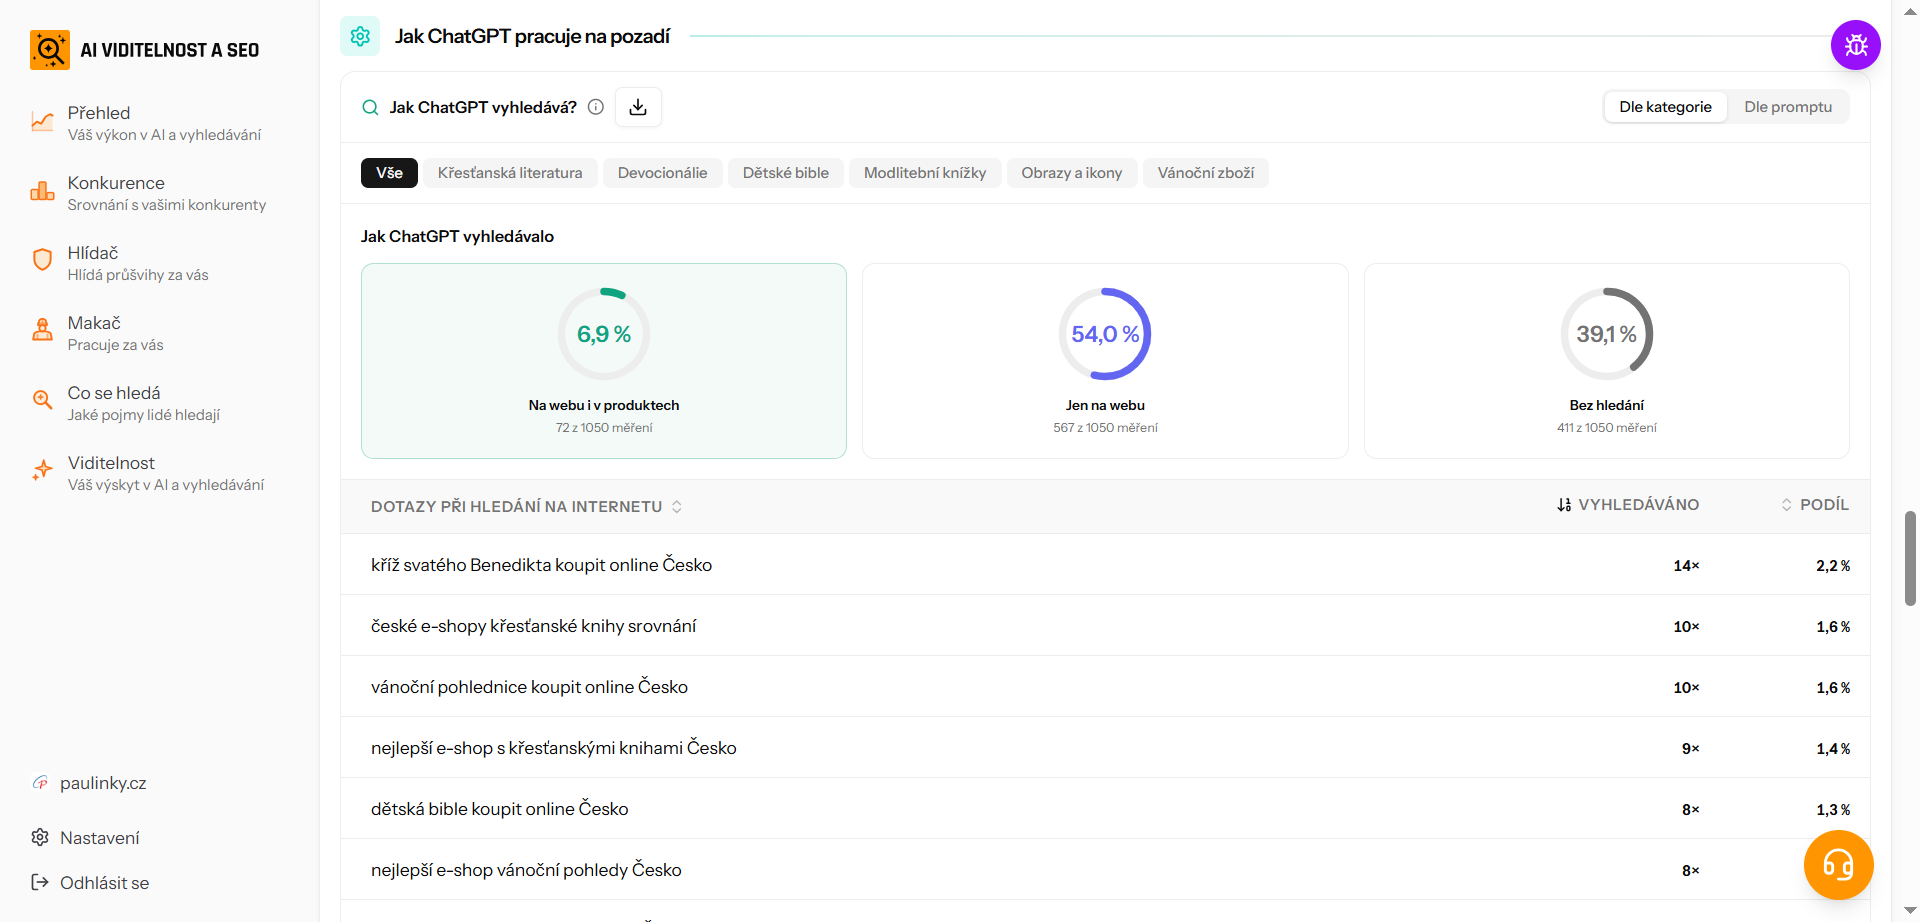Select the Na webu i v produktech card
1920x922 pixels.
604,361
